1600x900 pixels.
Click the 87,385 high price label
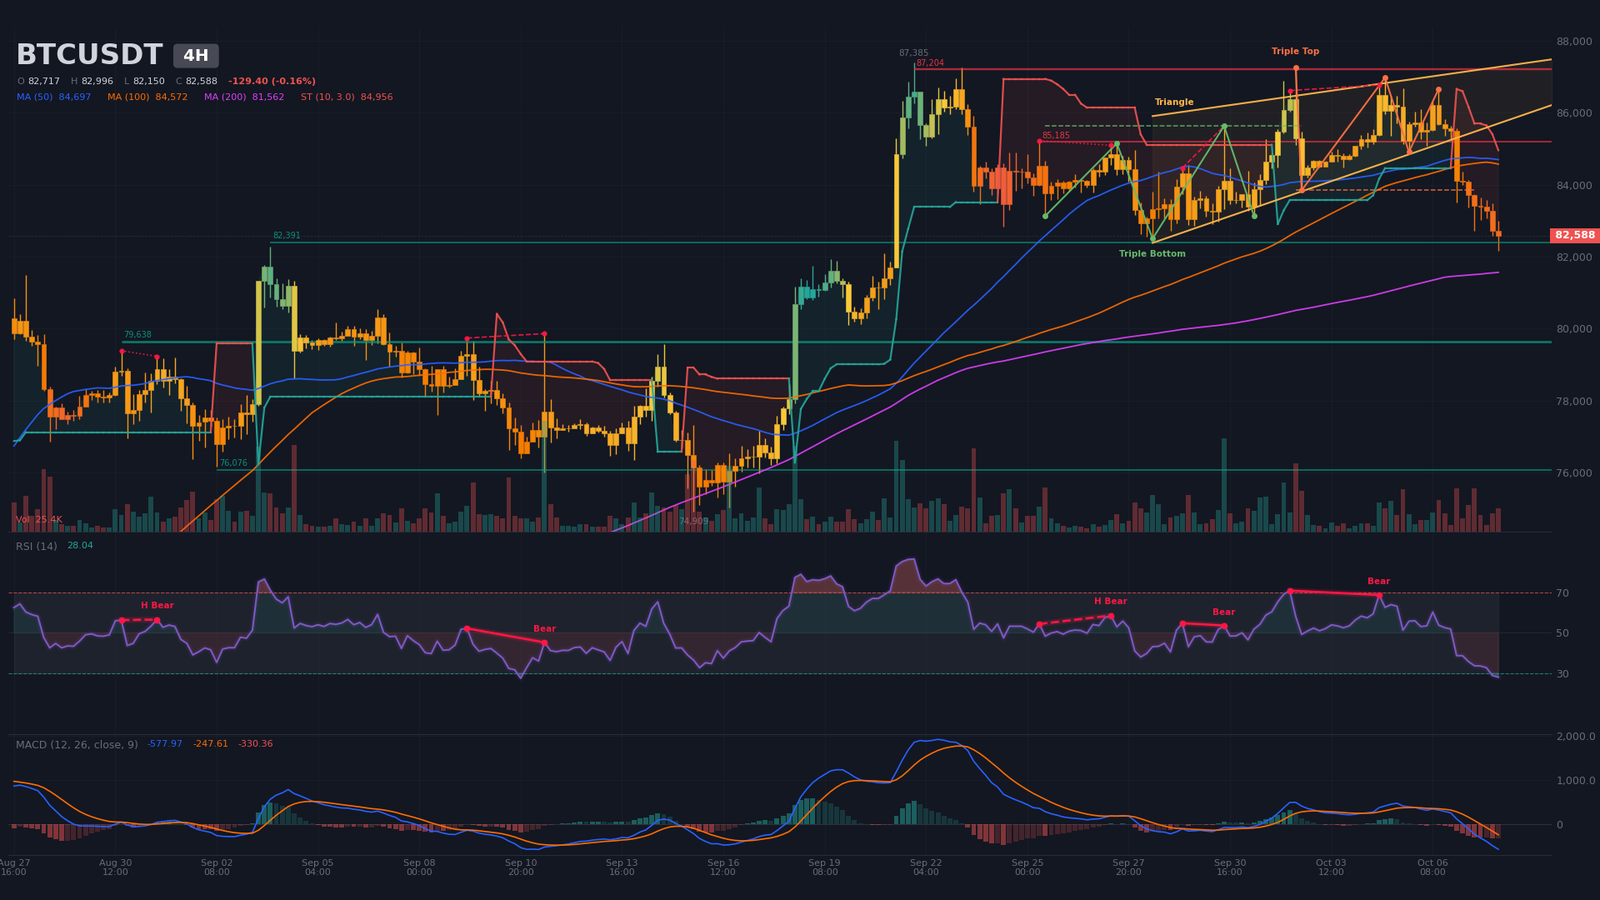(x=913, y=53)
